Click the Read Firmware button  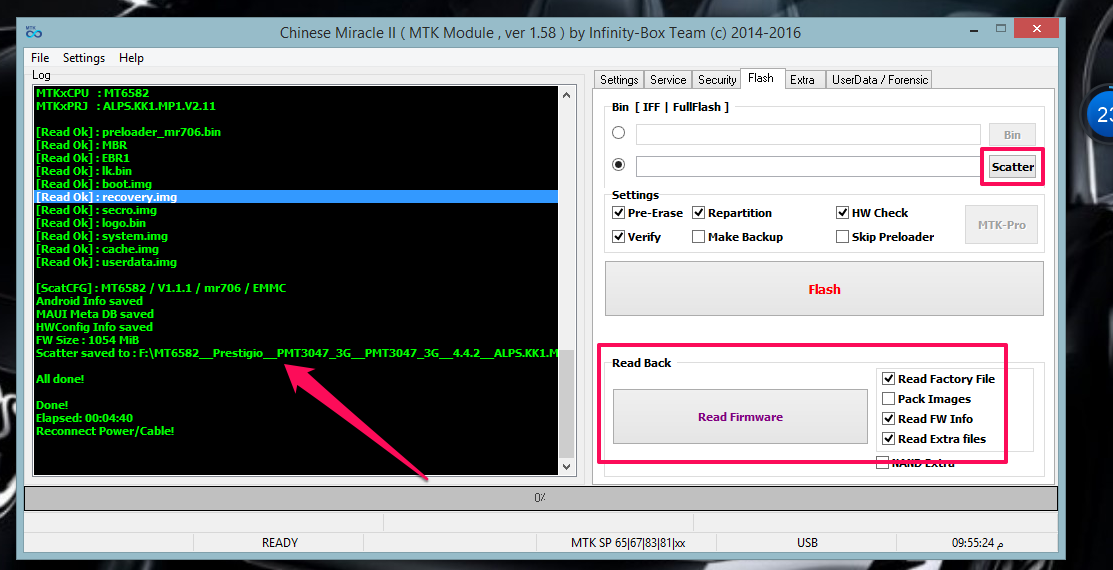point(740,417)
